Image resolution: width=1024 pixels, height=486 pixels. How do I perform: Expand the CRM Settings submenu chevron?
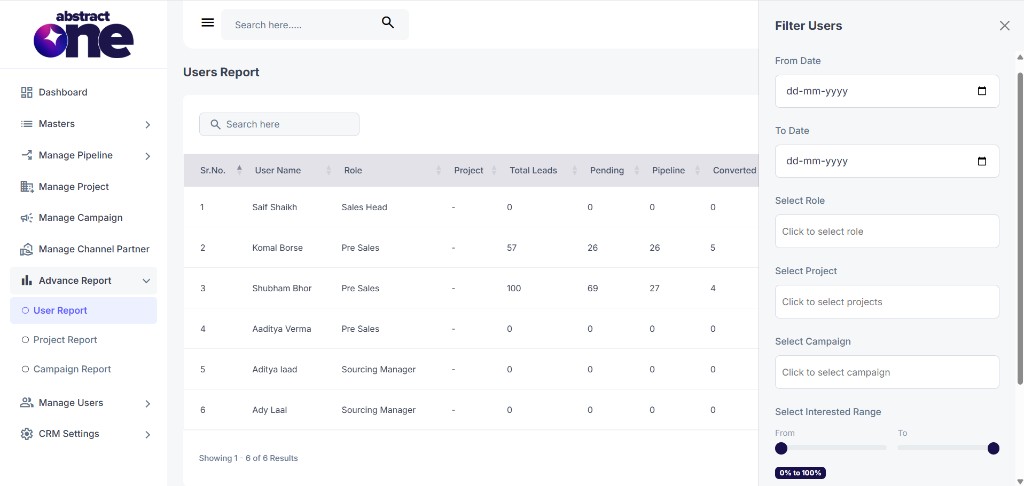click(x=148, y=434)
